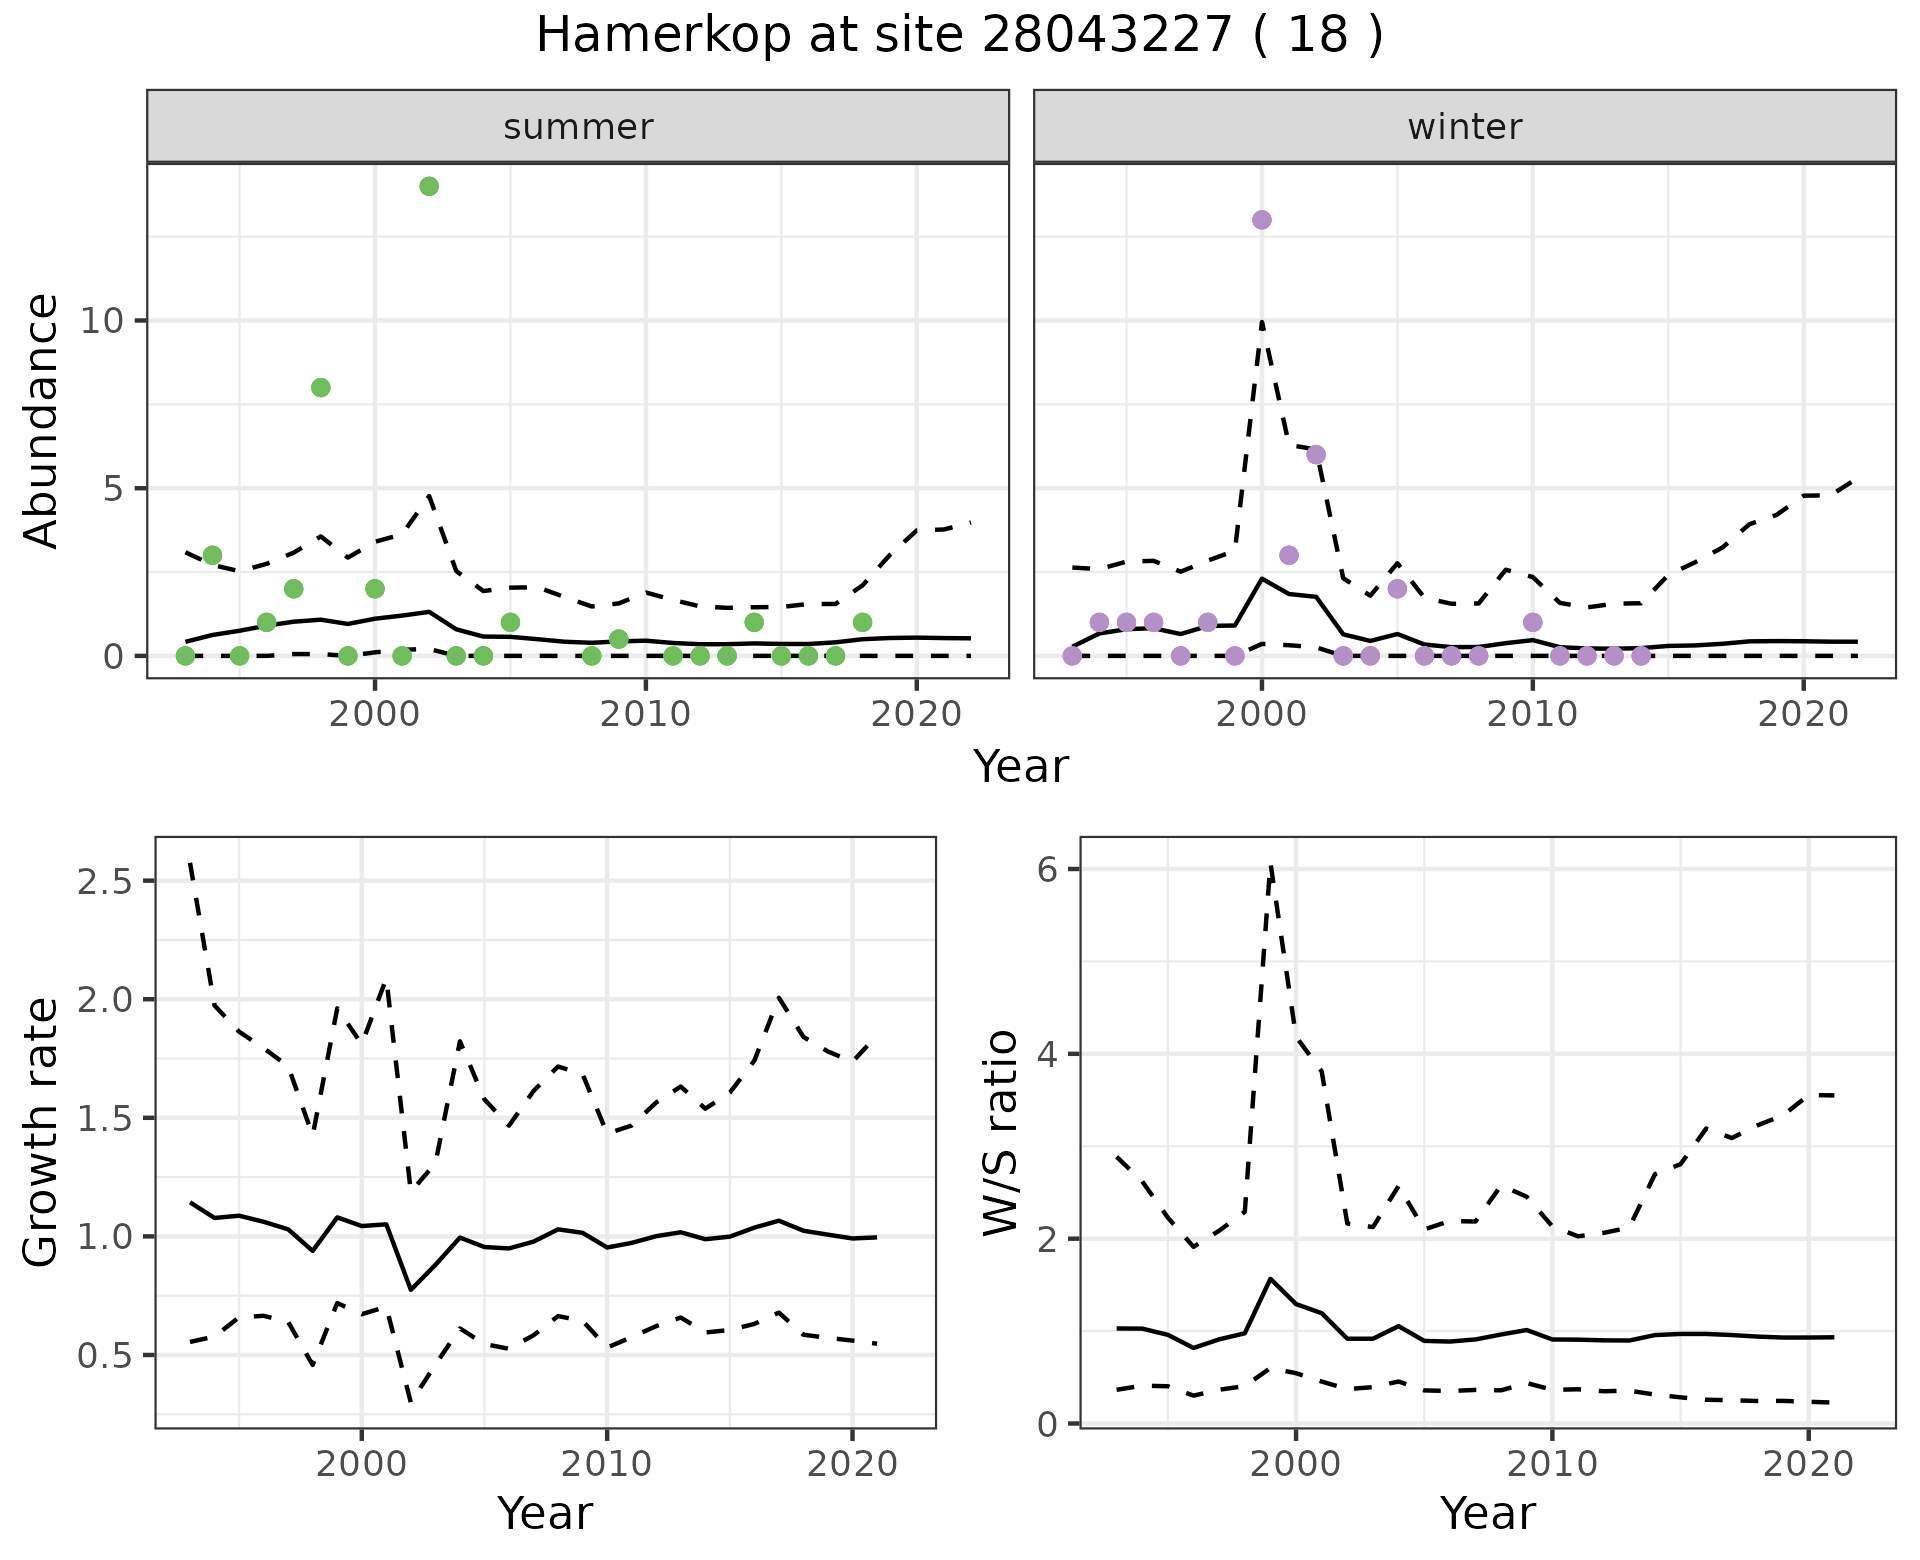Click the Year label under Growth rate plot
The height and width of the screenshot is (1560, 1920).
click(545, 1513)
